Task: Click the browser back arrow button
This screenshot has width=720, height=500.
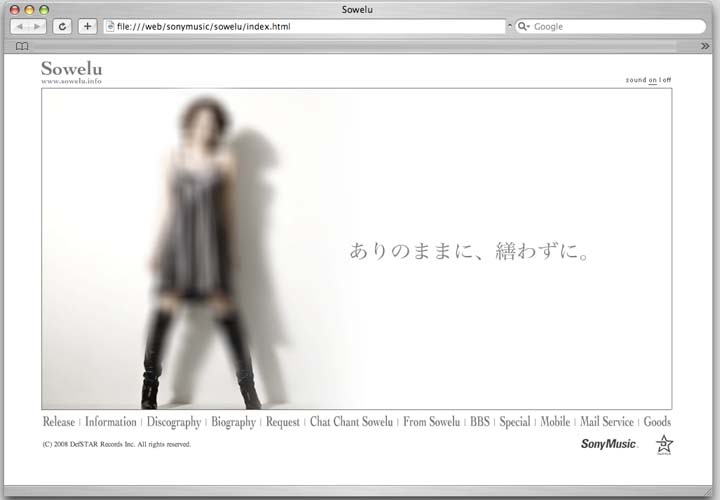Action: [20, 26]
